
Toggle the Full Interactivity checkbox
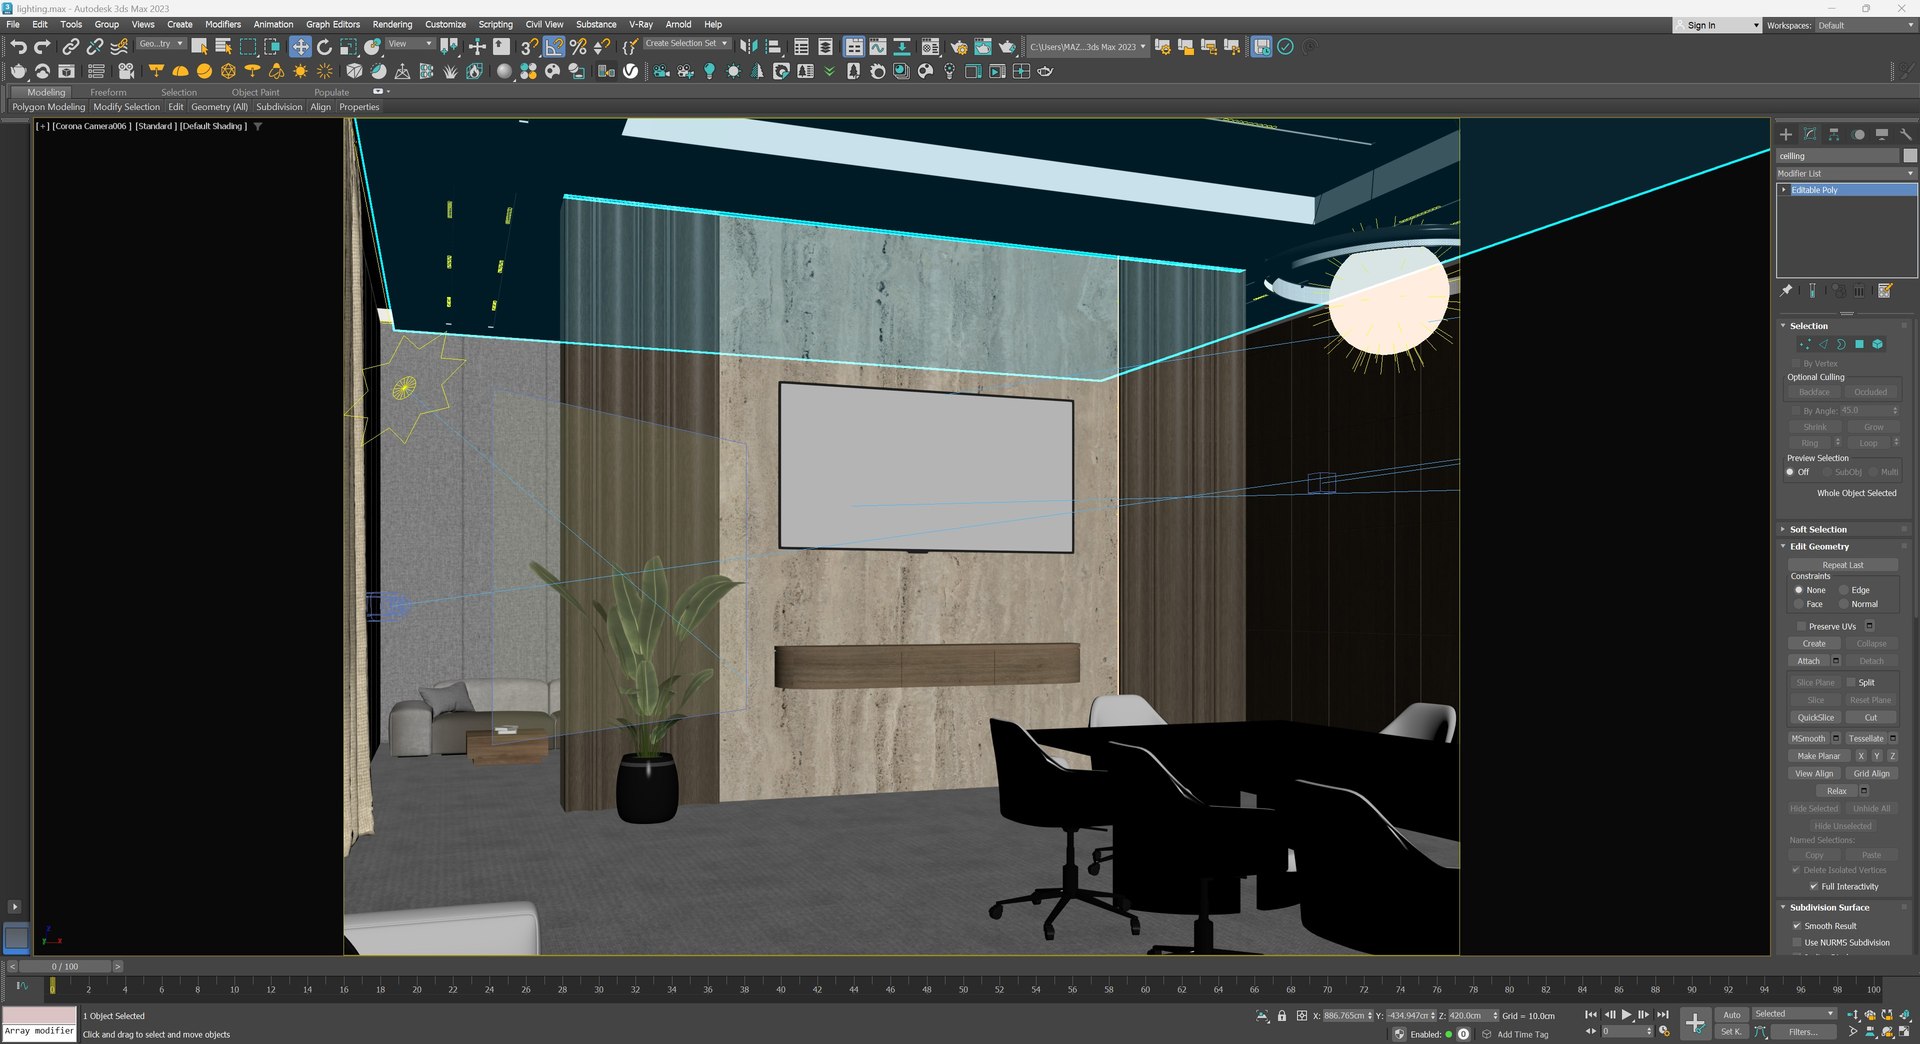tap(1814, 887)
